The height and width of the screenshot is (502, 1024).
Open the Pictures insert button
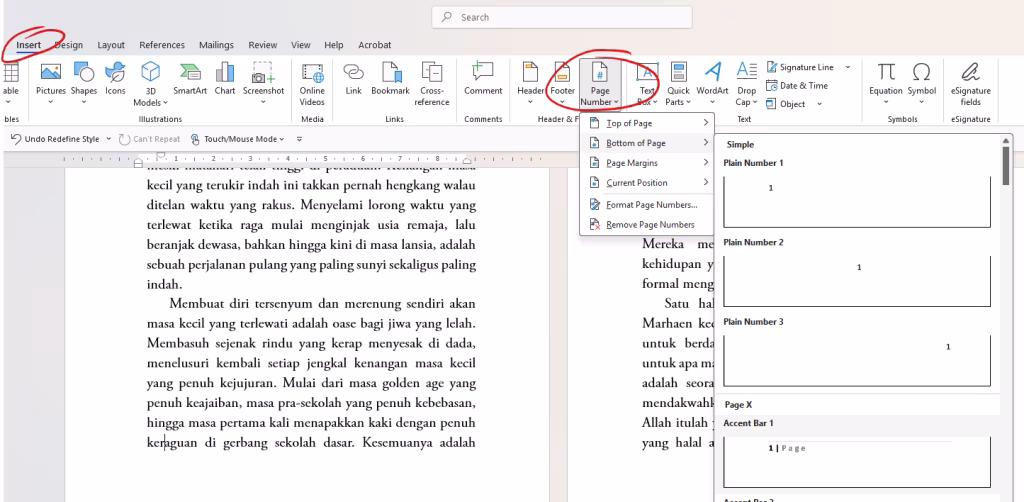50,83
